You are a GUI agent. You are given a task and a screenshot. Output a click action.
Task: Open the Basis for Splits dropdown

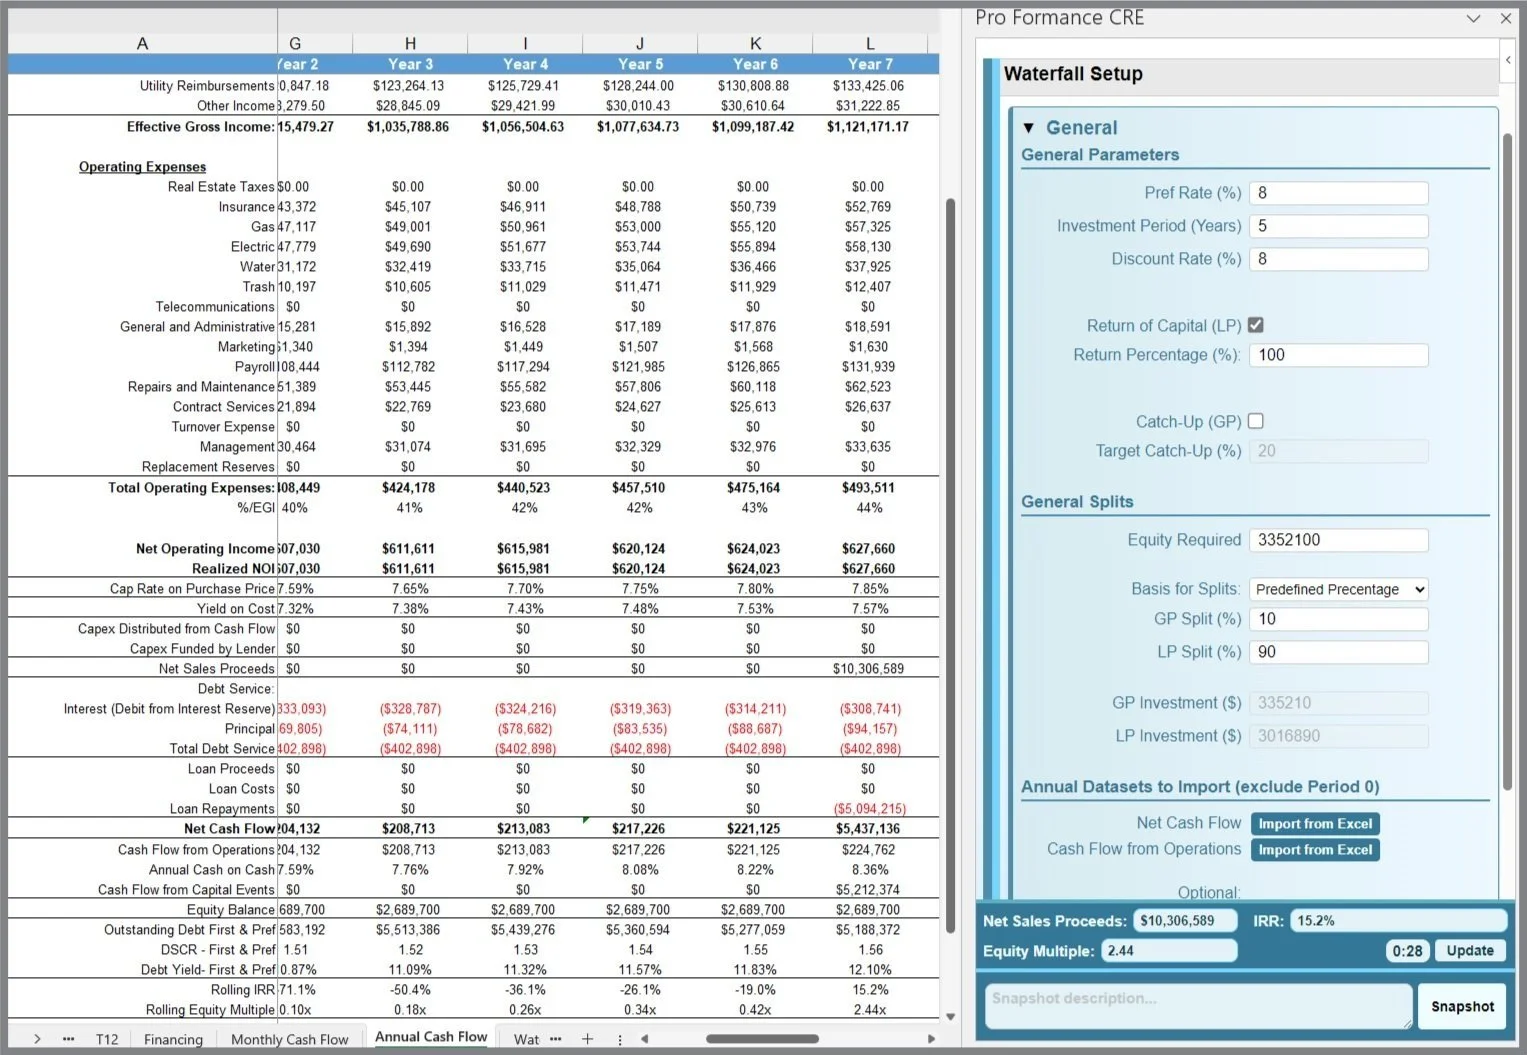point(1338,589)
